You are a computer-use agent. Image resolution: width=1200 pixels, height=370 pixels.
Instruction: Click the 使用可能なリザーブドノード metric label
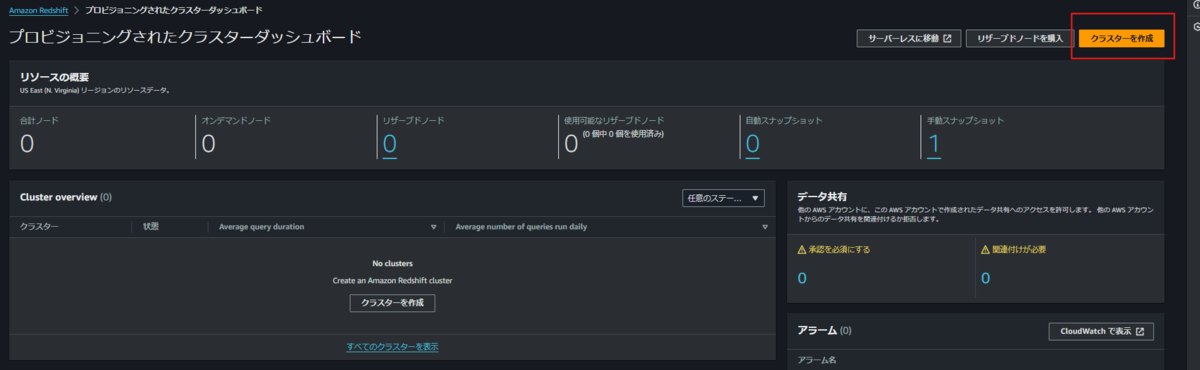614,120
